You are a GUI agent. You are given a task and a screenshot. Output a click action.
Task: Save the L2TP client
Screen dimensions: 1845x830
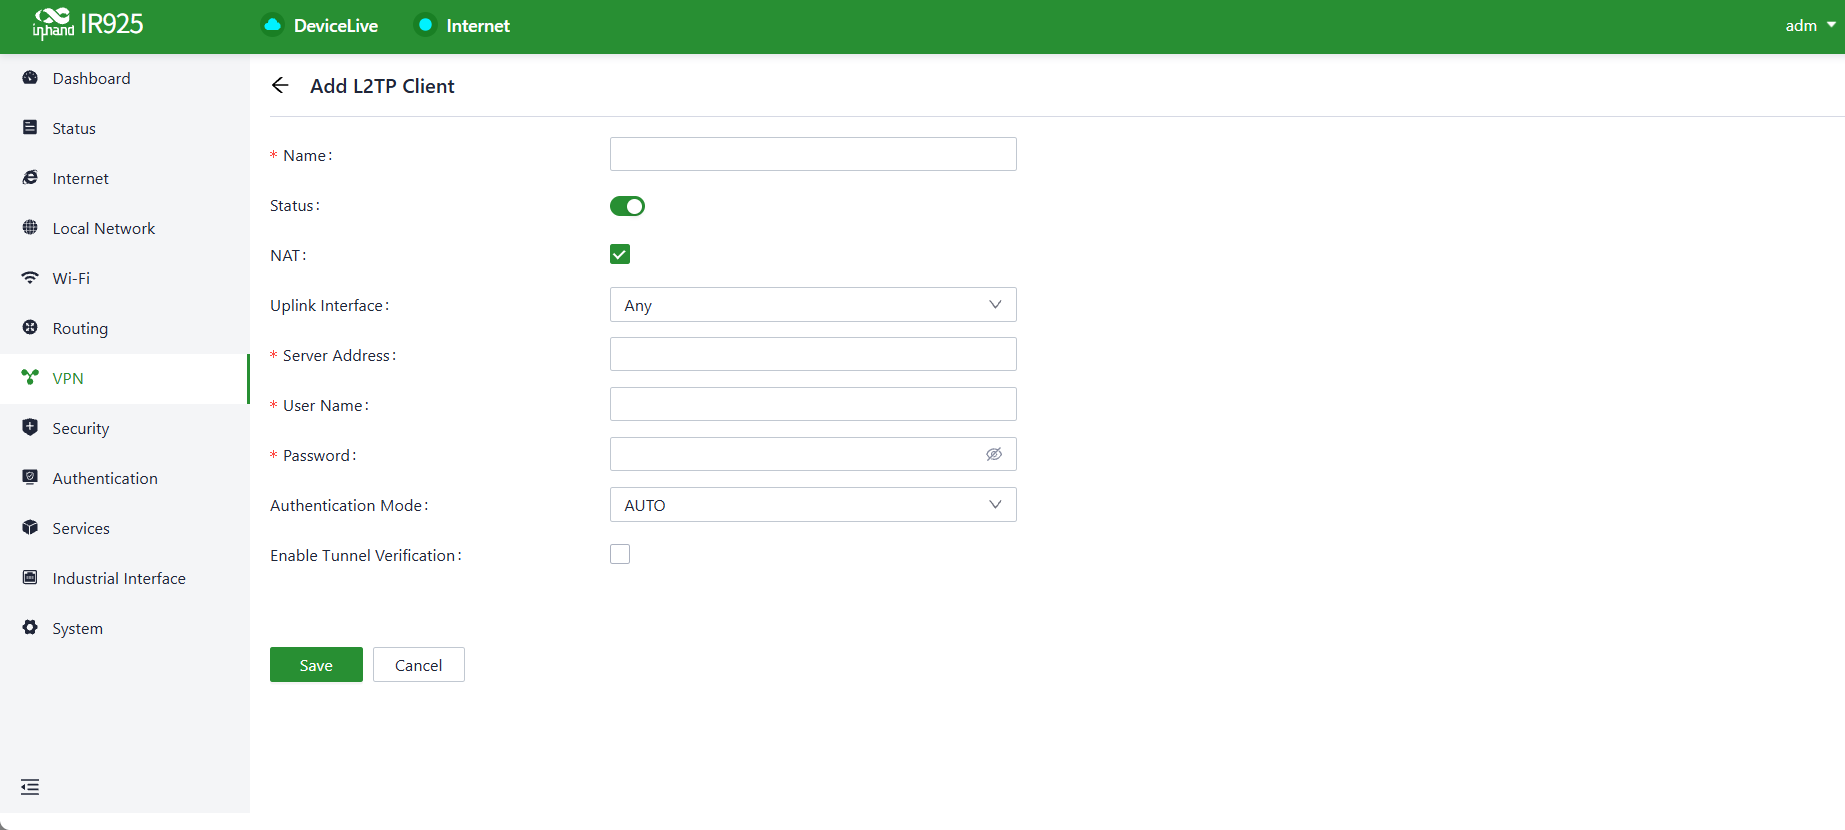316,665
